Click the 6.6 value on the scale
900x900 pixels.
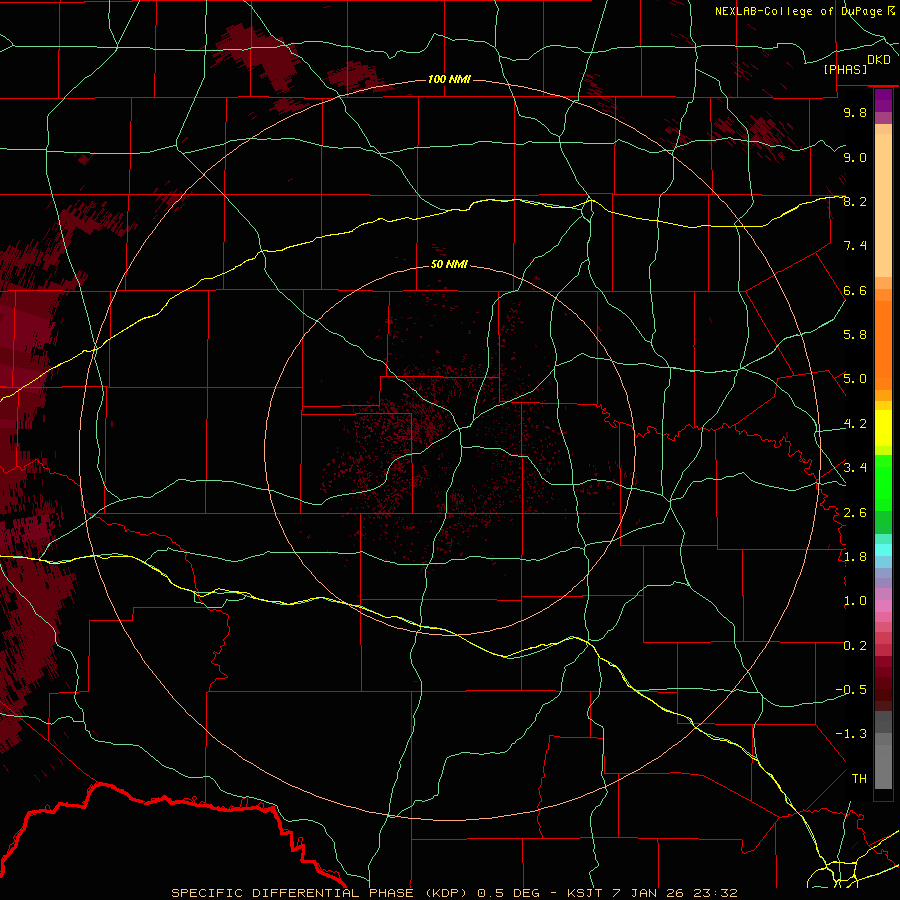tap(855, 290)
